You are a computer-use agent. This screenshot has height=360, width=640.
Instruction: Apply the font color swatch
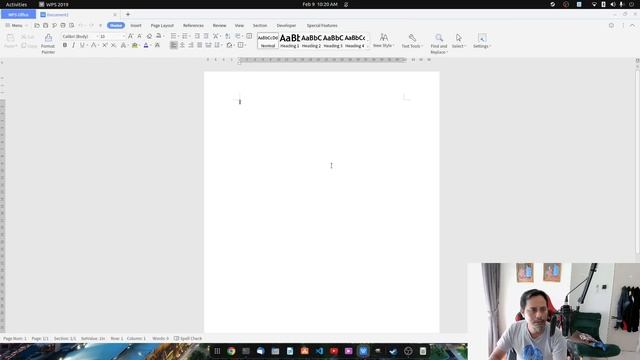tap(146, 45)
